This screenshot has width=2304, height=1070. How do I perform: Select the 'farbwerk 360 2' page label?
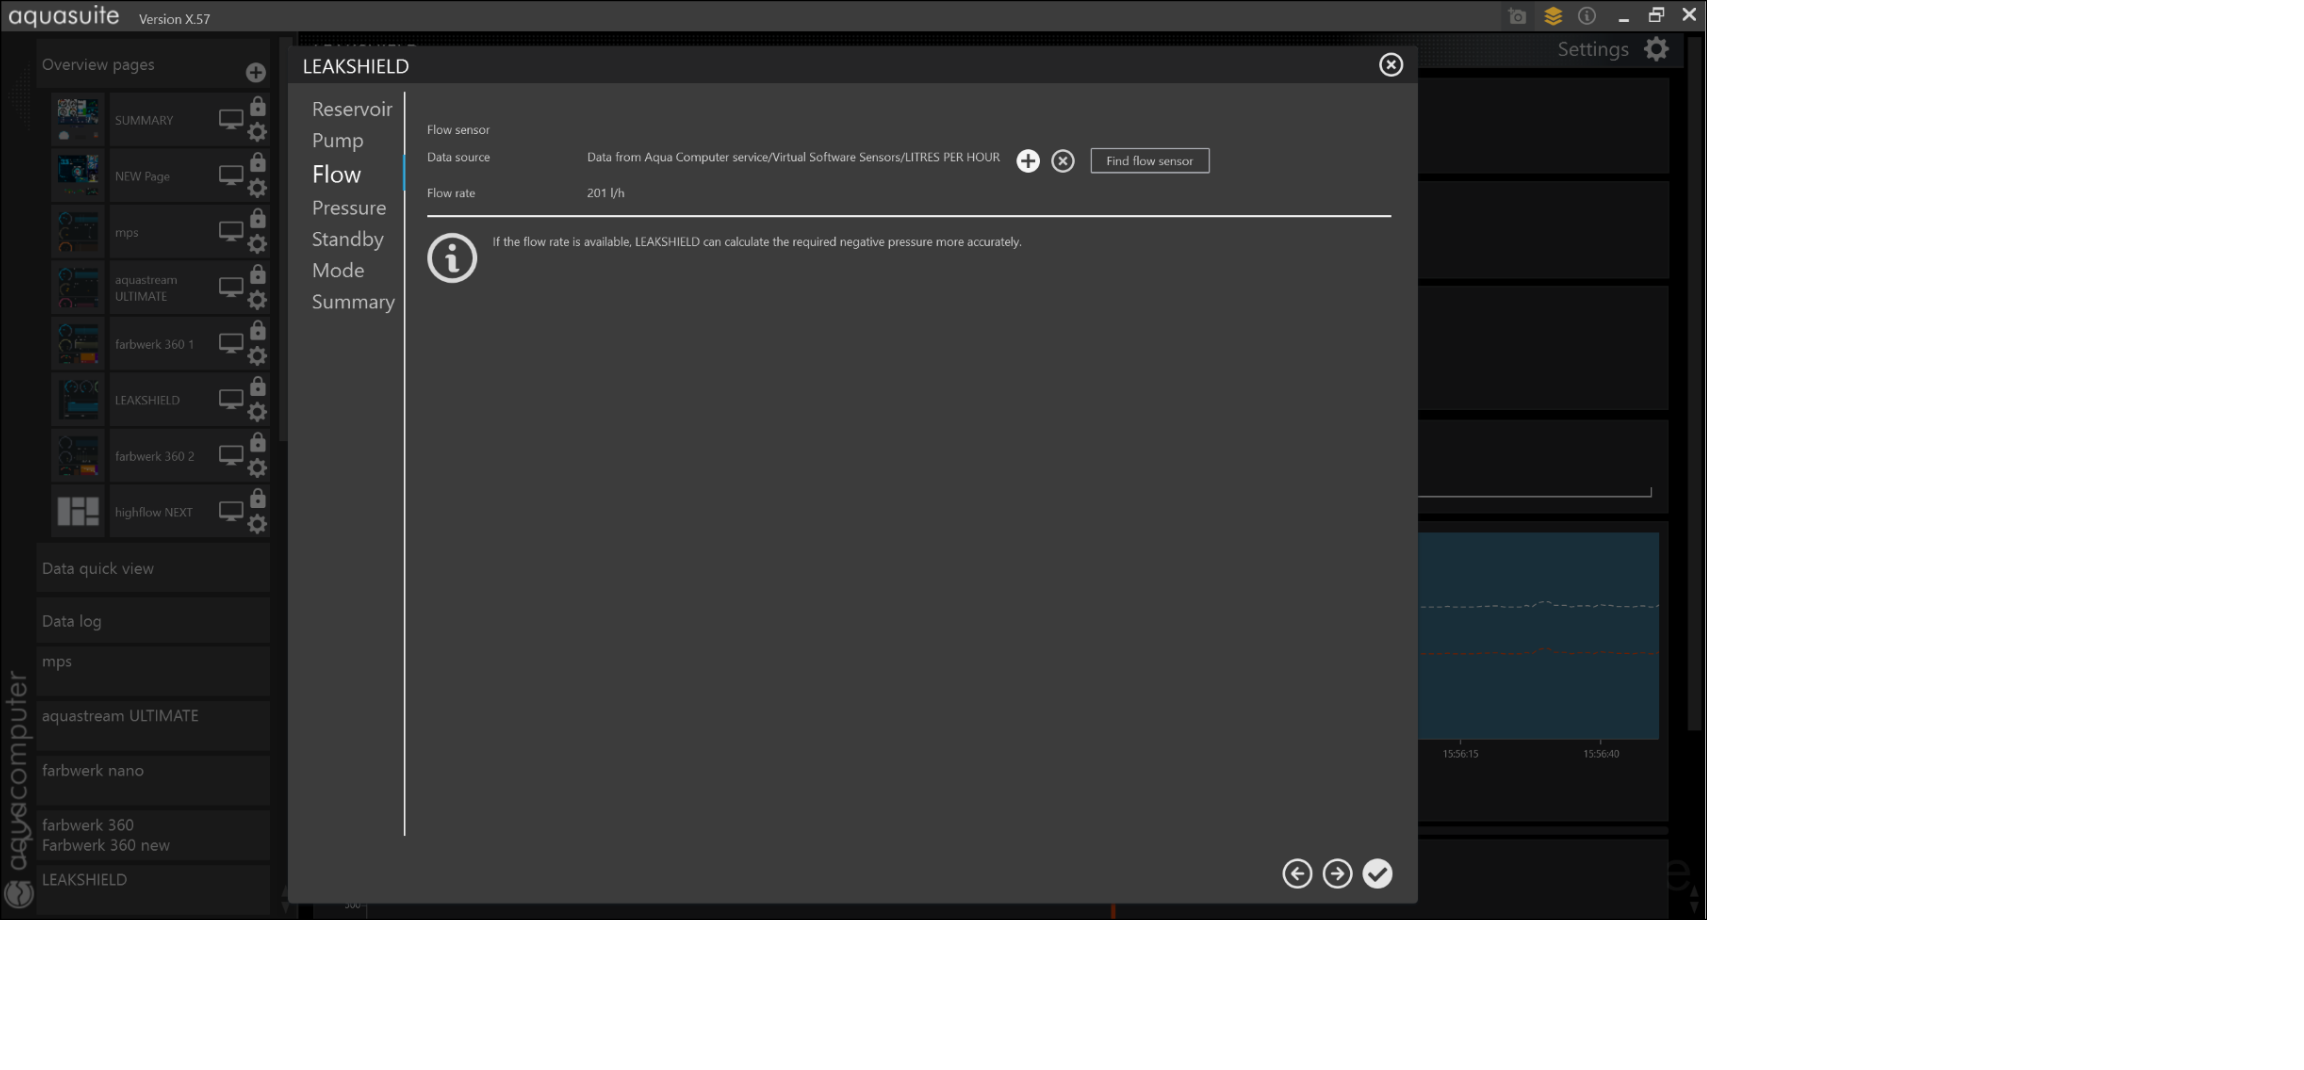click(155, 456)
